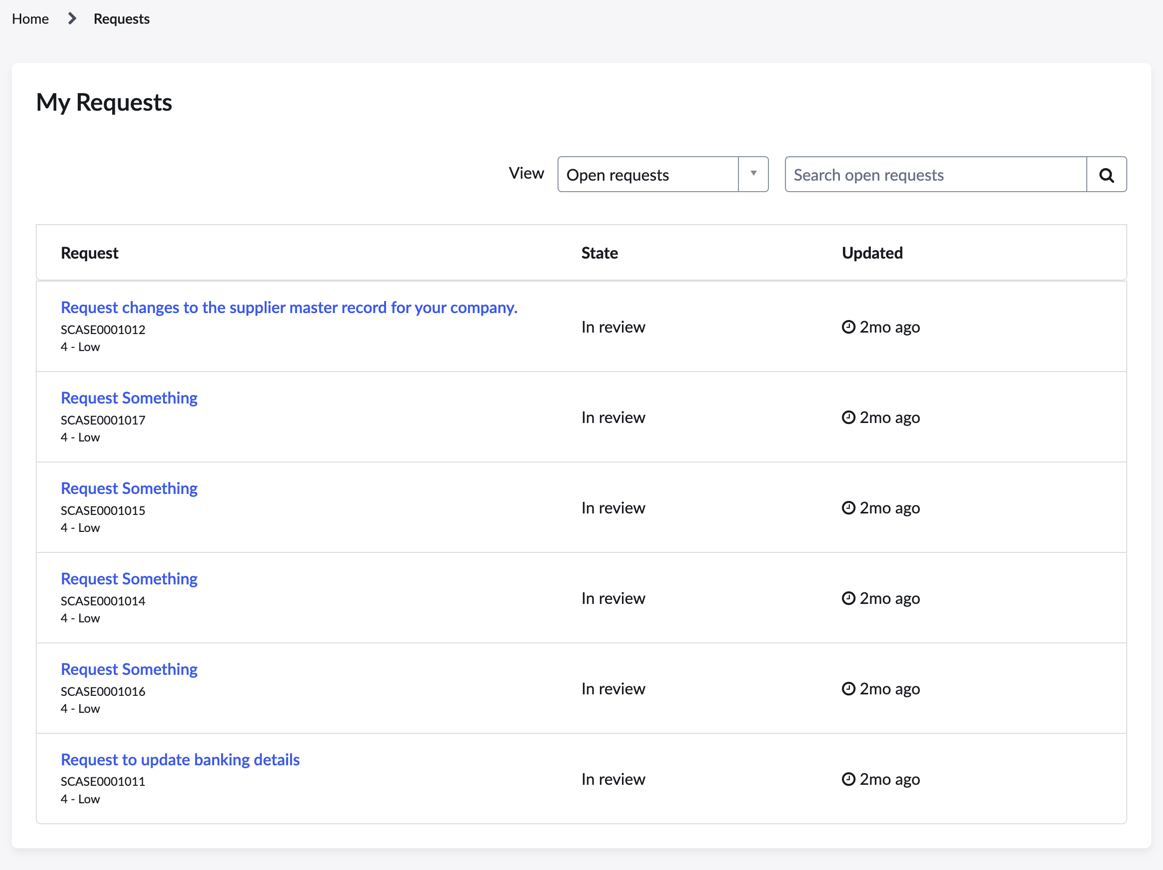1163x870 pixels.
Task: Click 2mo ago for SCASE0001016
Action: pos(889,689)
